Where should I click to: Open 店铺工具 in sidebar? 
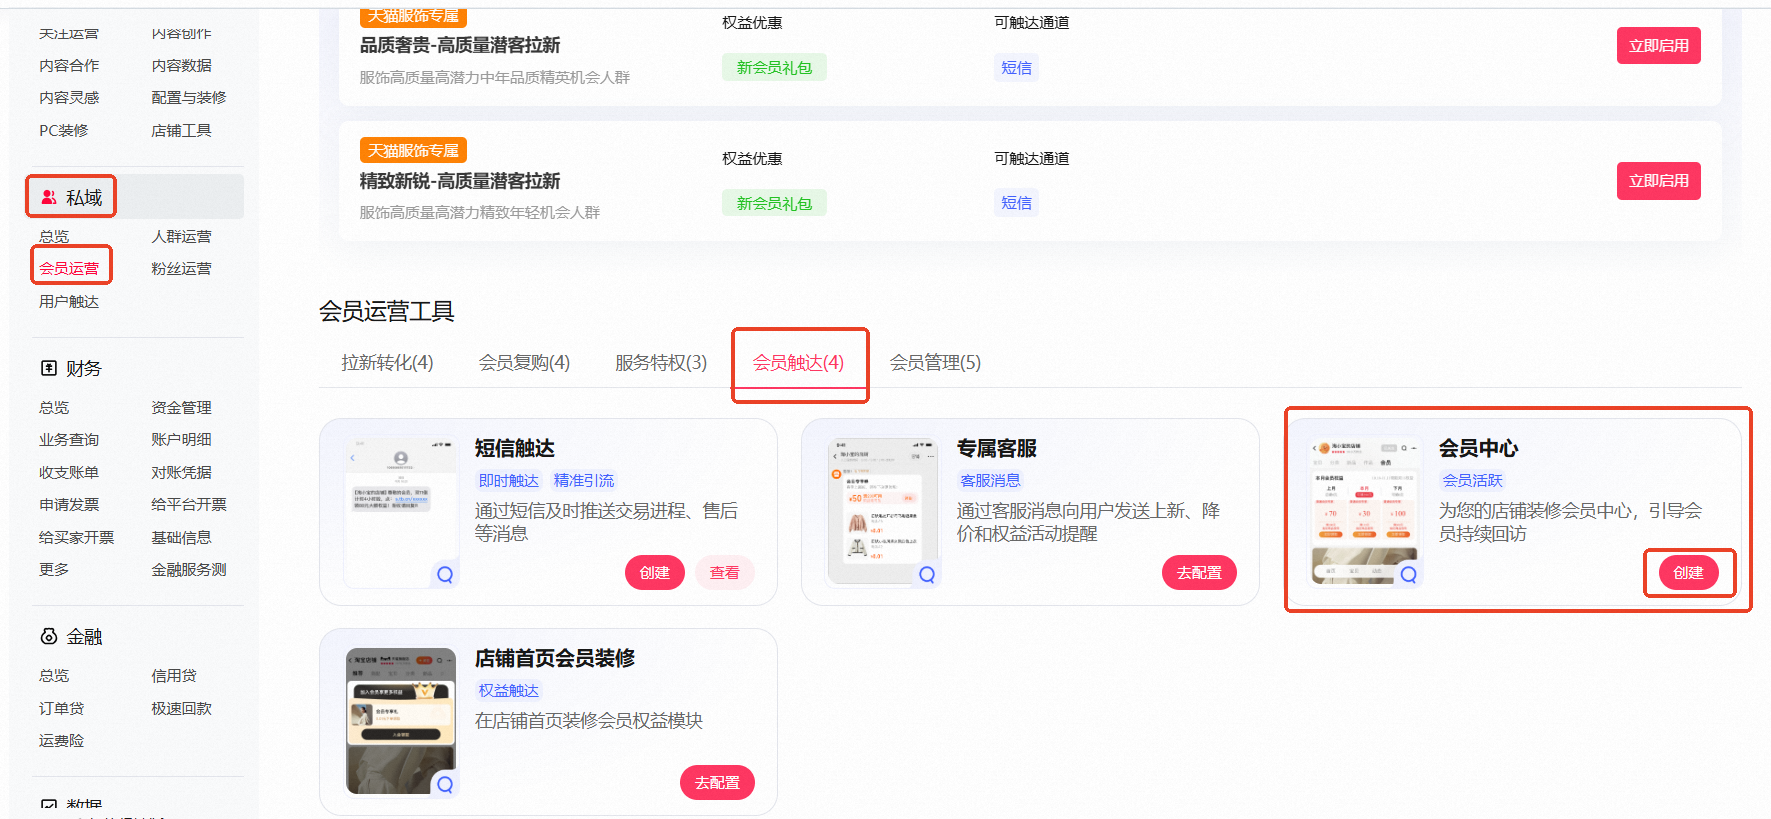pyautogui.click(x=181, y=130)
